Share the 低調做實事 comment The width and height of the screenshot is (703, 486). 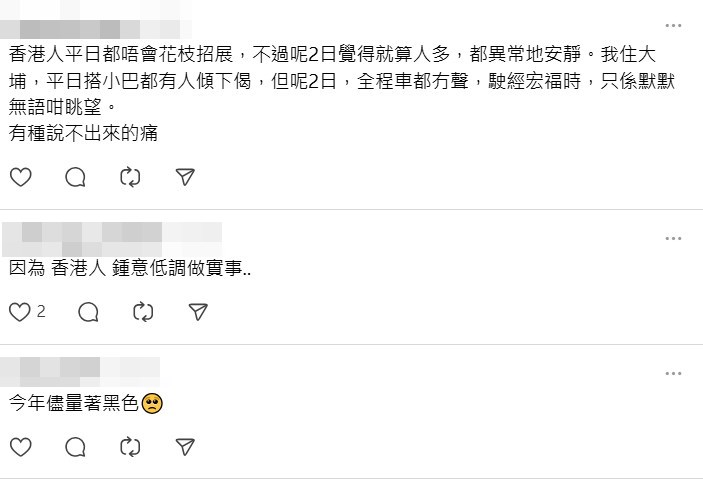point(198,312)
